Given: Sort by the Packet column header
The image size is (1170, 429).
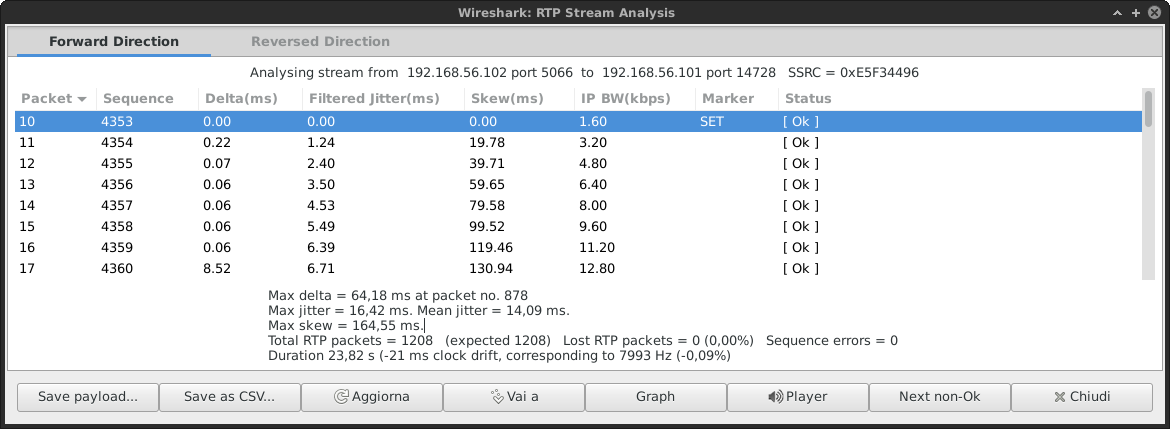Looking at the screenshot, I should pyautogui.click(x=54, y=98).
